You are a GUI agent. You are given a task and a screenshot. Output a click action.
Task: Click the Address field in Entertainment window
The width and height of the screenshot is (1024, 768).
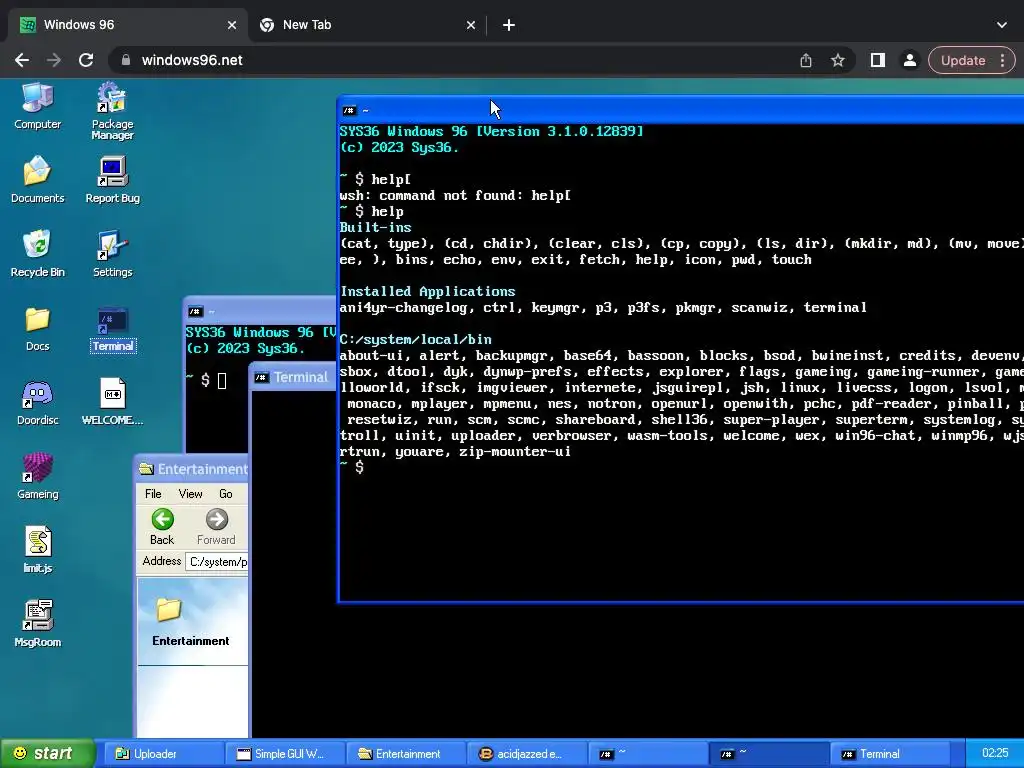tap(217, 562)
